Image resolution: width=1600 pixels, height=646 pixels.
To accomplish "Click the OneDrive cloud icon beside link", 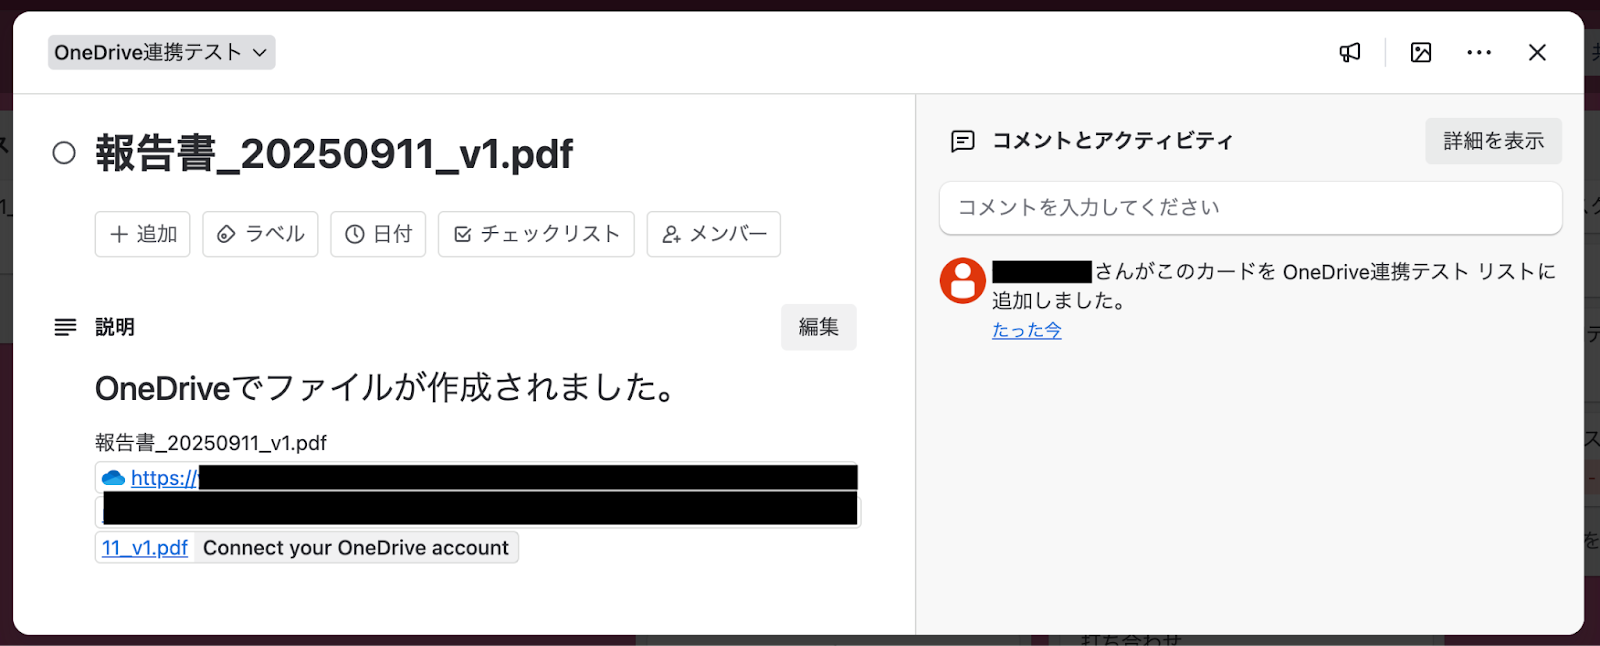I will [114, 478].
